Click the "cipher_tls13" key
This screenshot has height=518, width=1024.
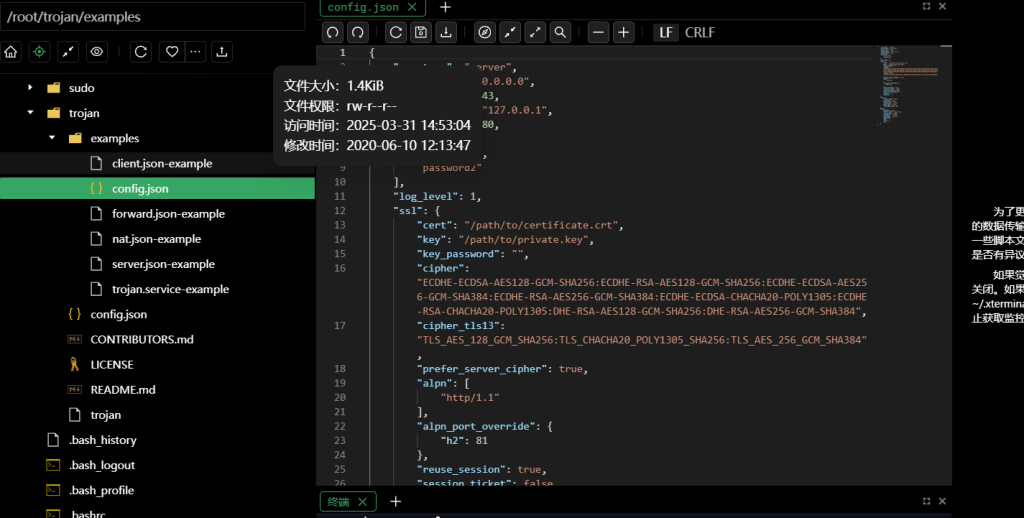(x=457, y=325)
